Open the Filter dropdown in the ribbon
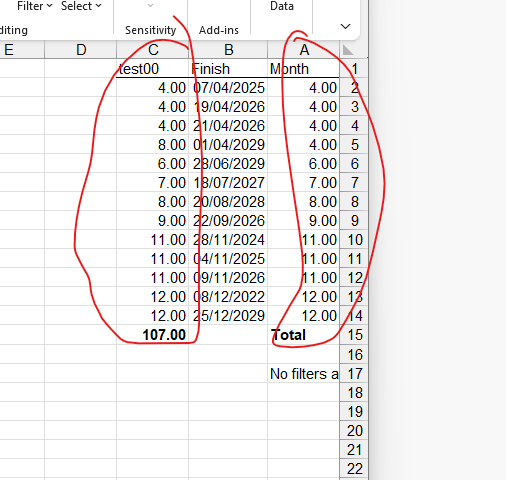The width and height of the screenshot is (506, 480). coord(35,6)
